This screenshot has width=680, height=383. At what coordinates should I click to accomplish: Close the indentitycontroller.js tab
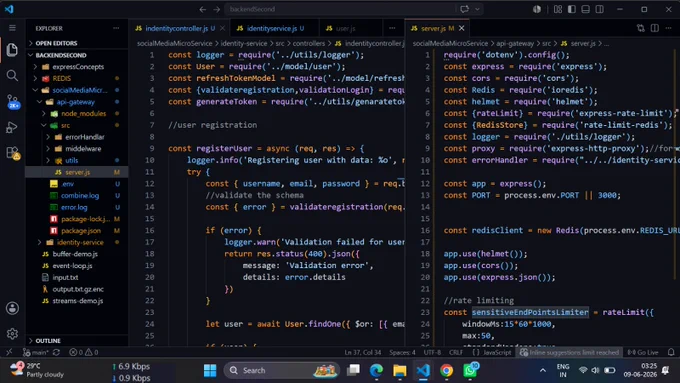222,28
